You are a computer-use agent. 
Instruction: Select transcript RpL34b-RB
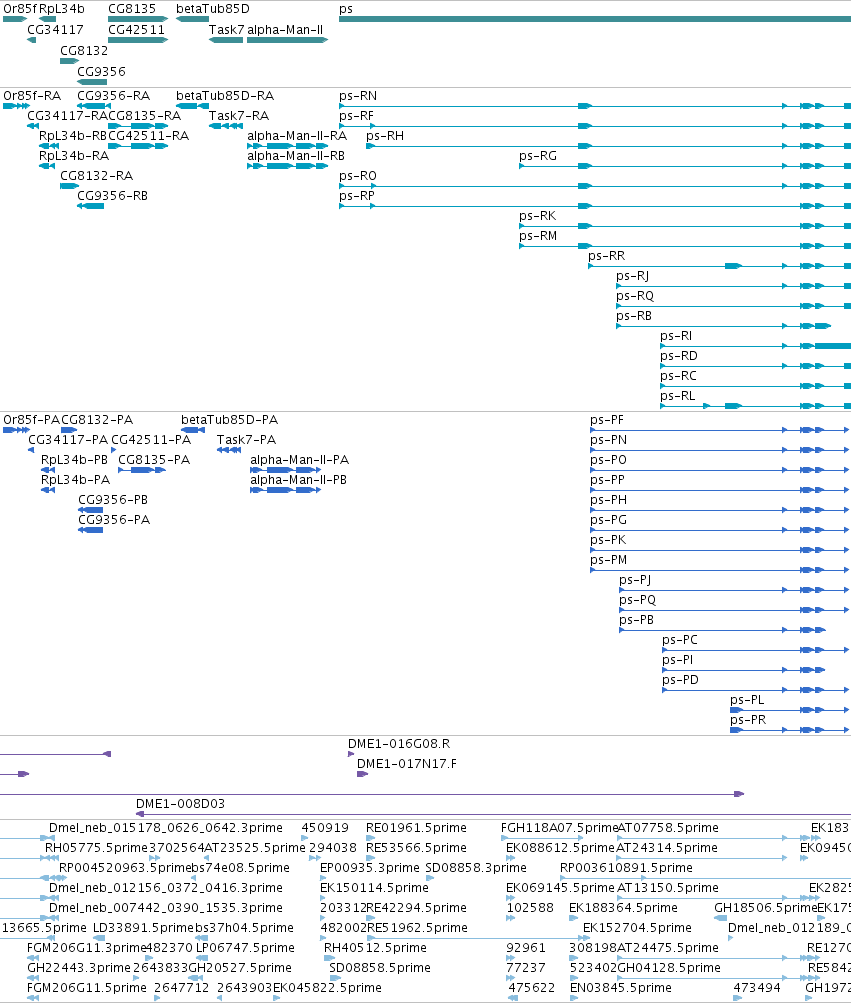pyautogui.click(x=73, y=136)
